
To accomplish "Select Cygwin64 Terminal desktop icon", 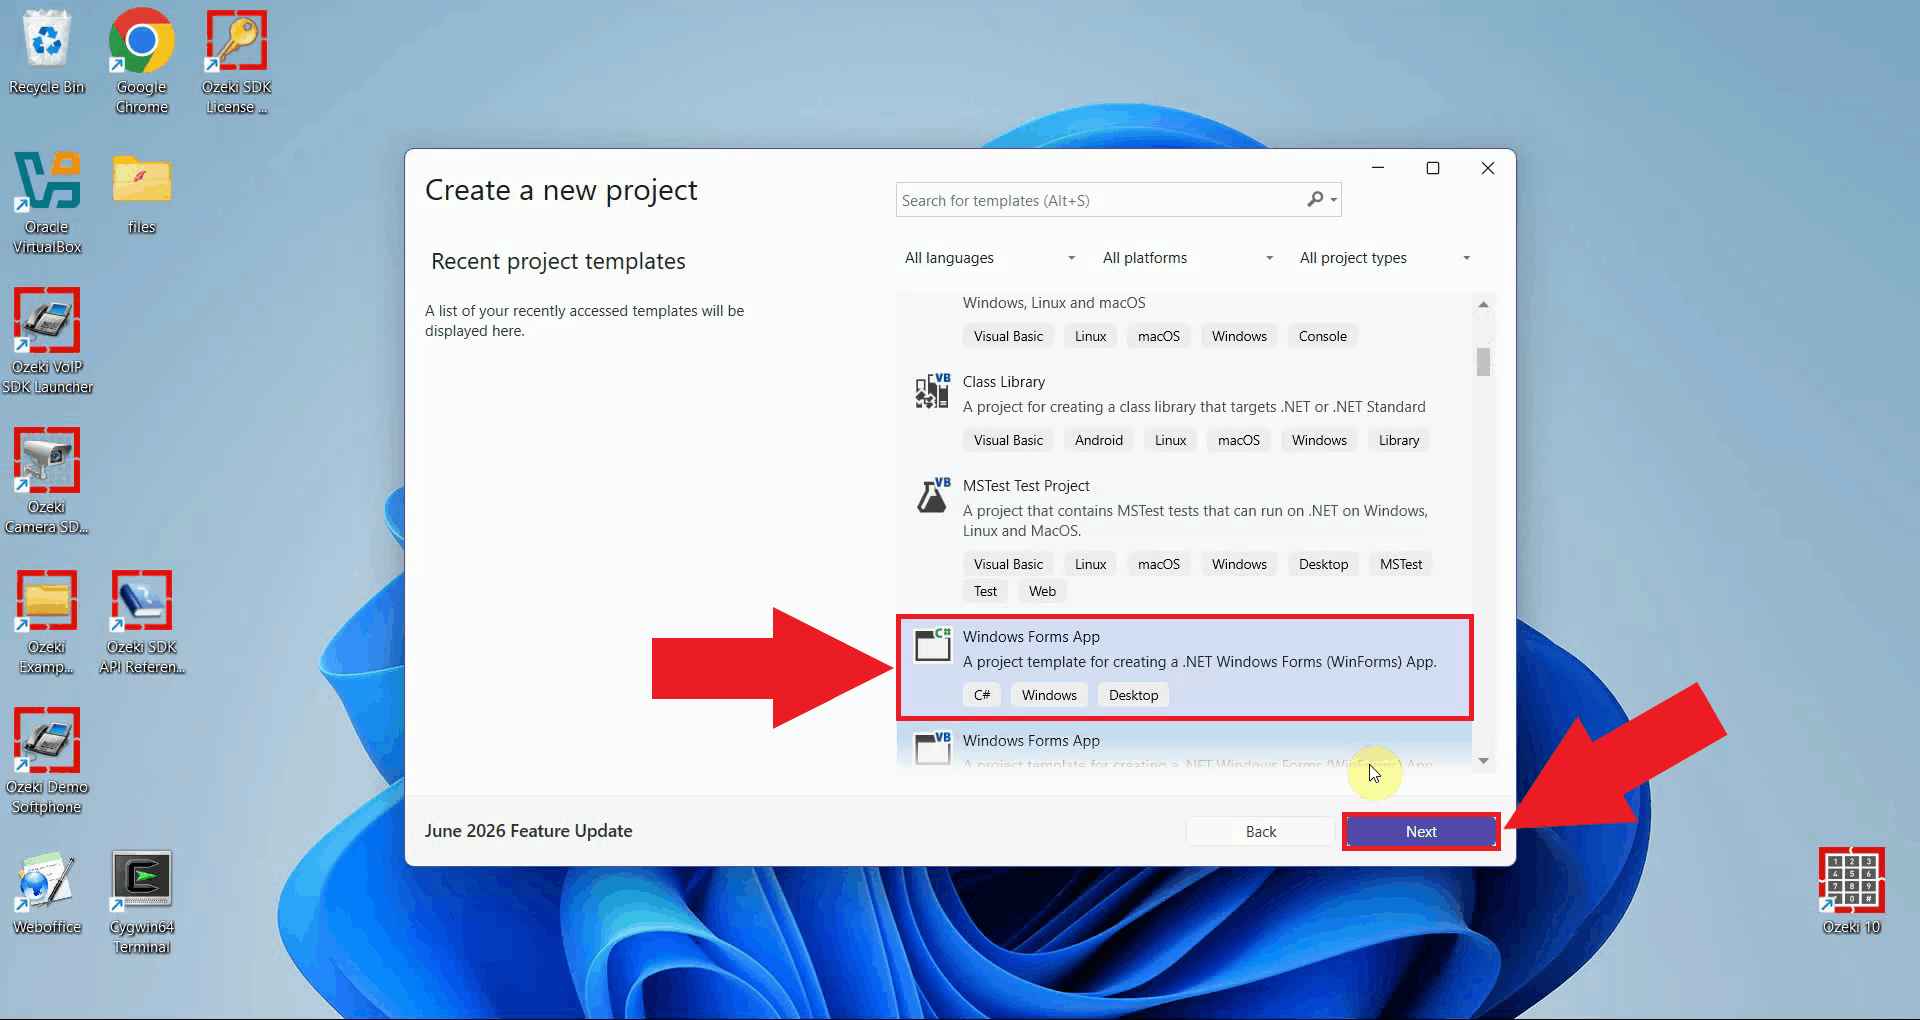I will point(142,902).
